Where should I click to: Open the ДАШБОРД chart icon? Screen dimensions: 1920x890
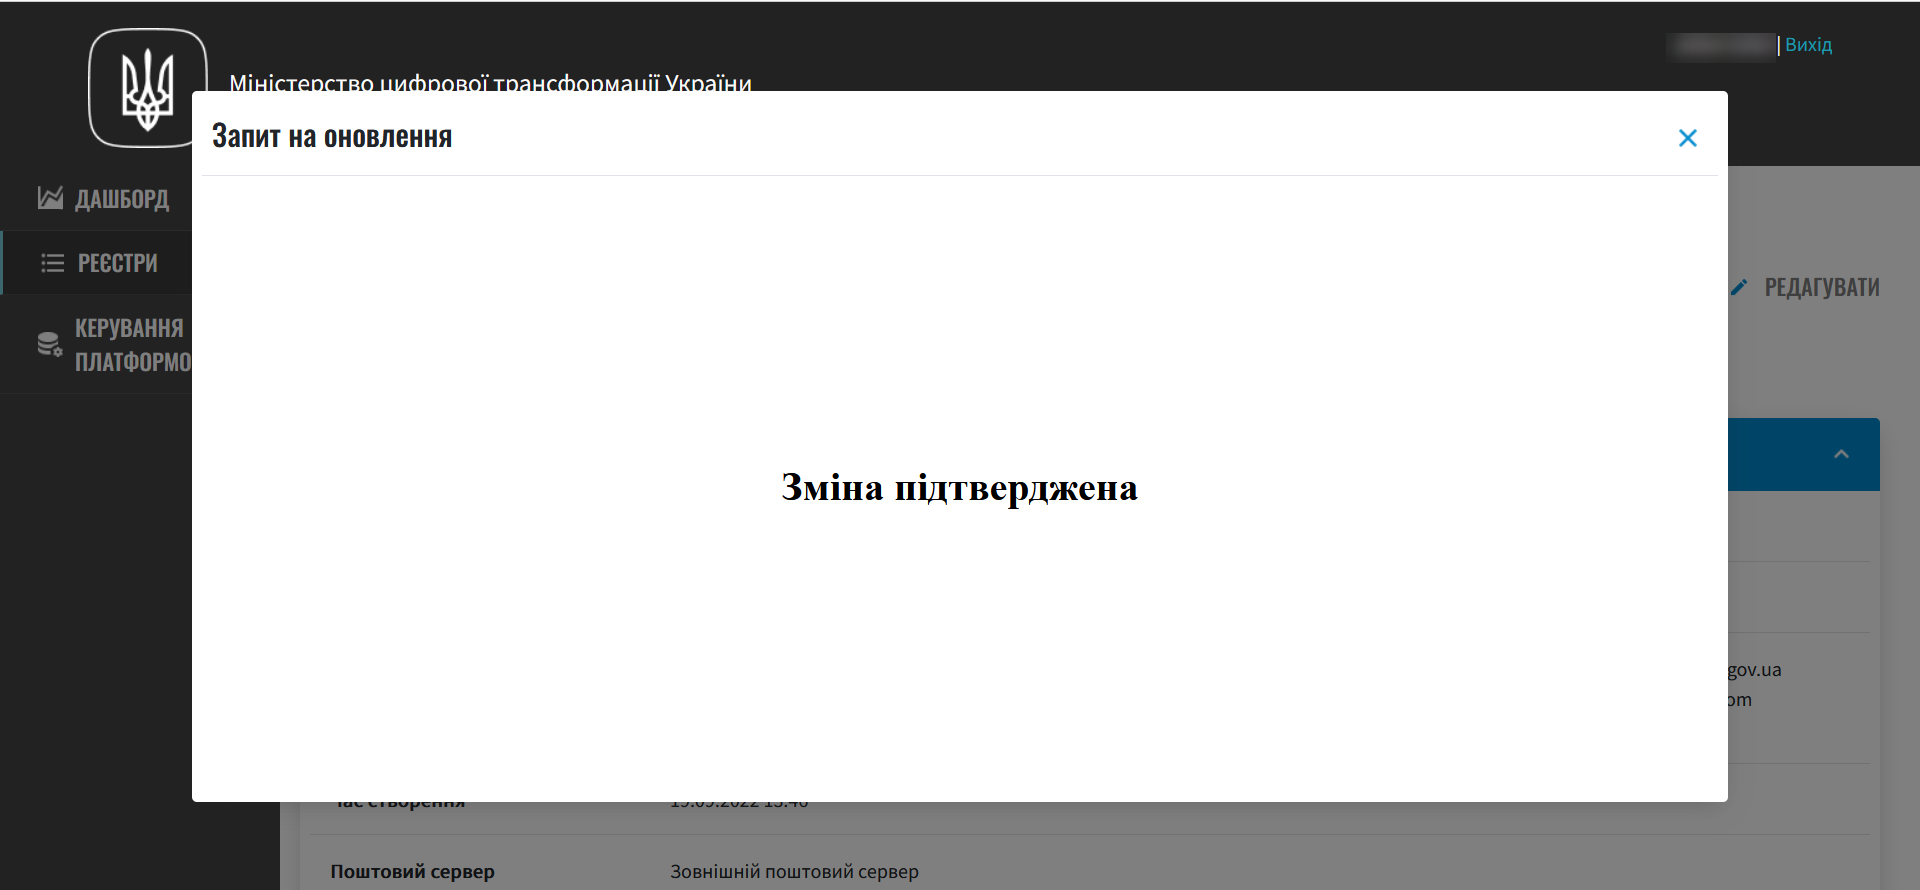coord(50,198)
